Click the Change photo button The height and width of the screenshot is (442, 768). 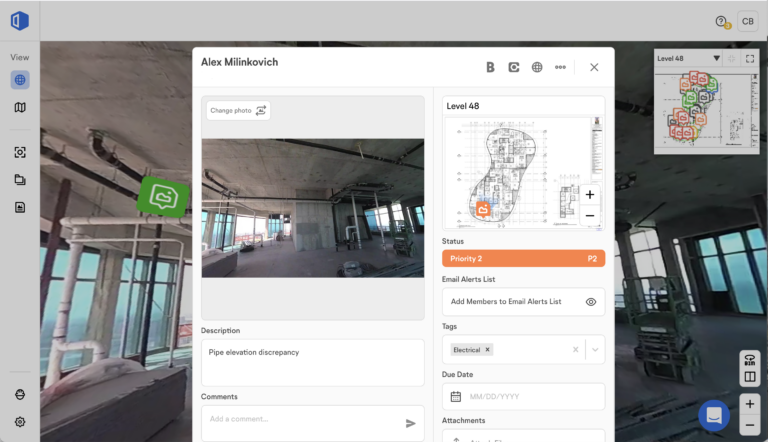click(238, 110)
